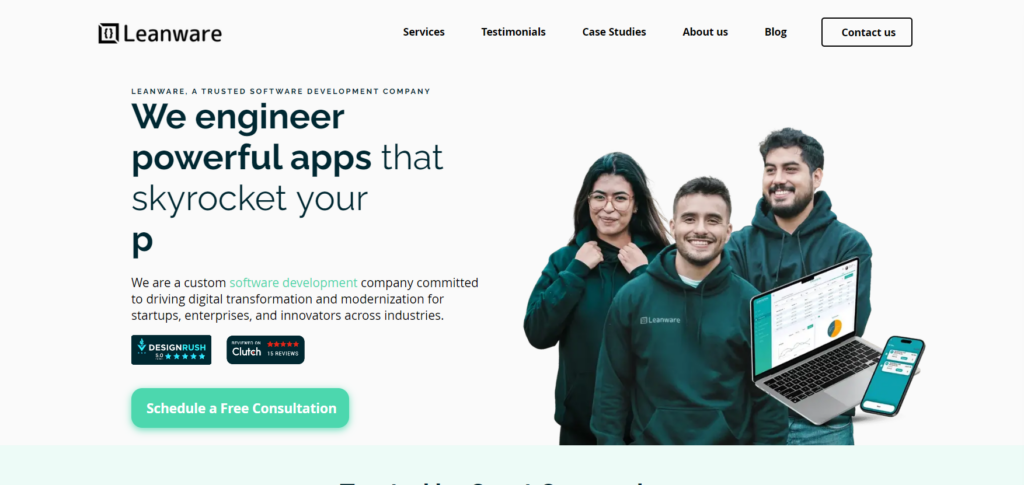Click the Clutch five red stars
The image size is (1024, 485).
[x=283, y=344]
